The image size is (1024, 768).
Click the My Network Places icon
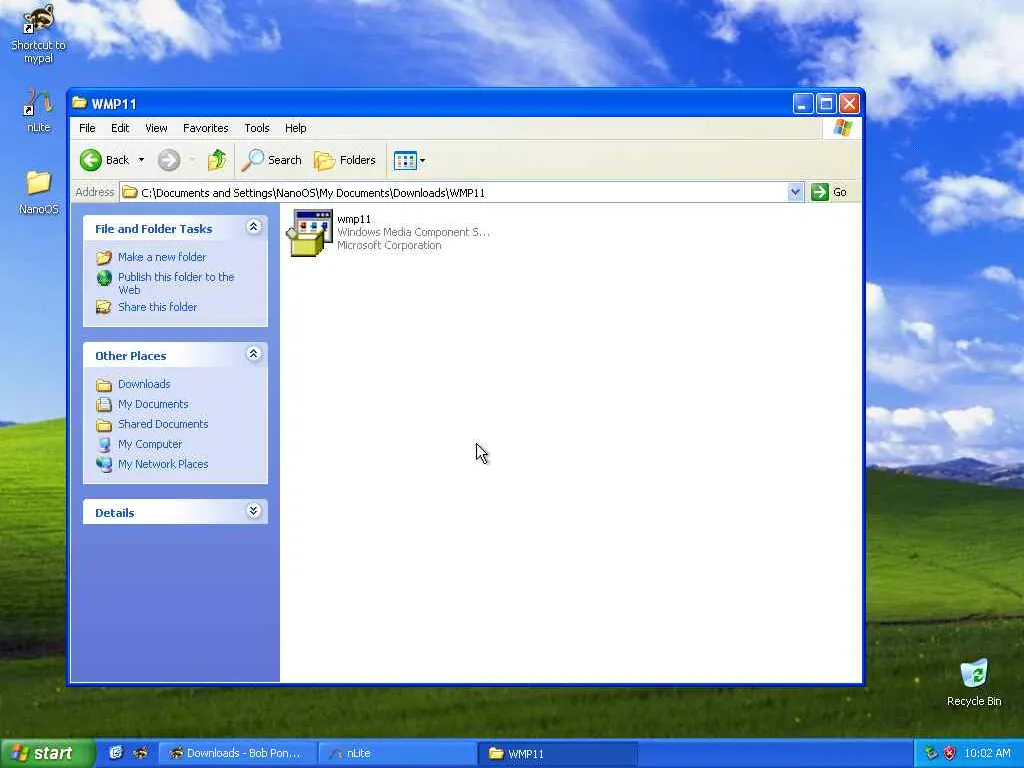click(x=104, y=464)
